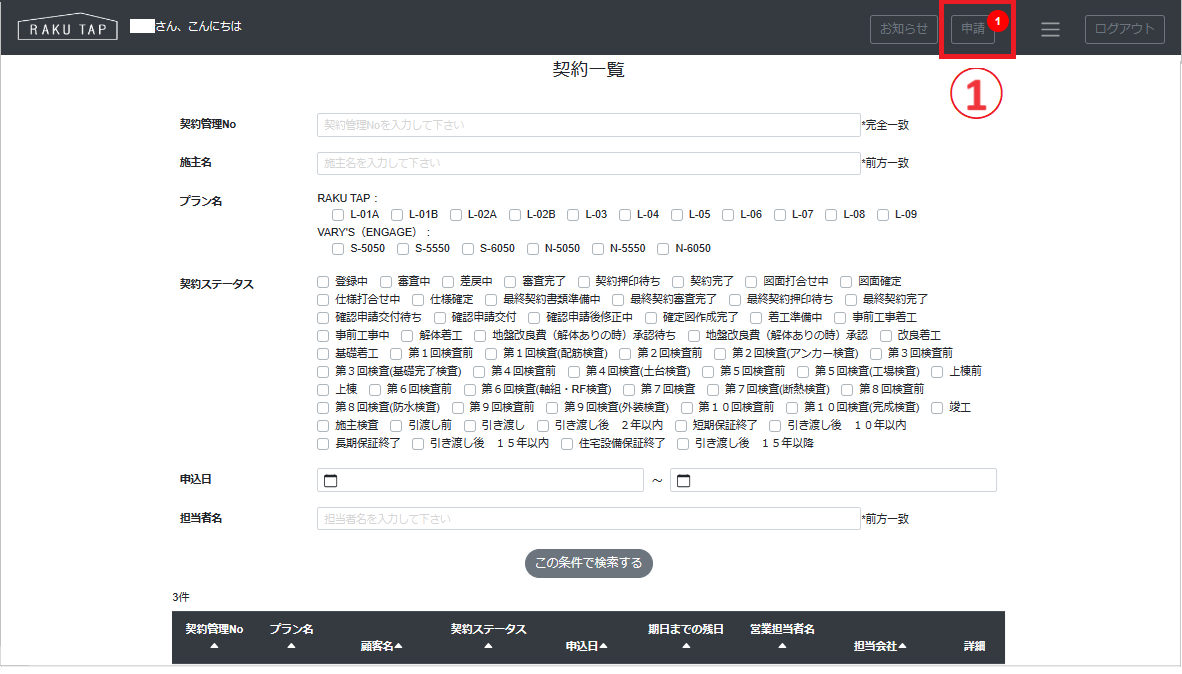Enable the L-05 plan checkbox
Screen dimensions: 1182x674
pyautogui.click(x=677, y=215)
